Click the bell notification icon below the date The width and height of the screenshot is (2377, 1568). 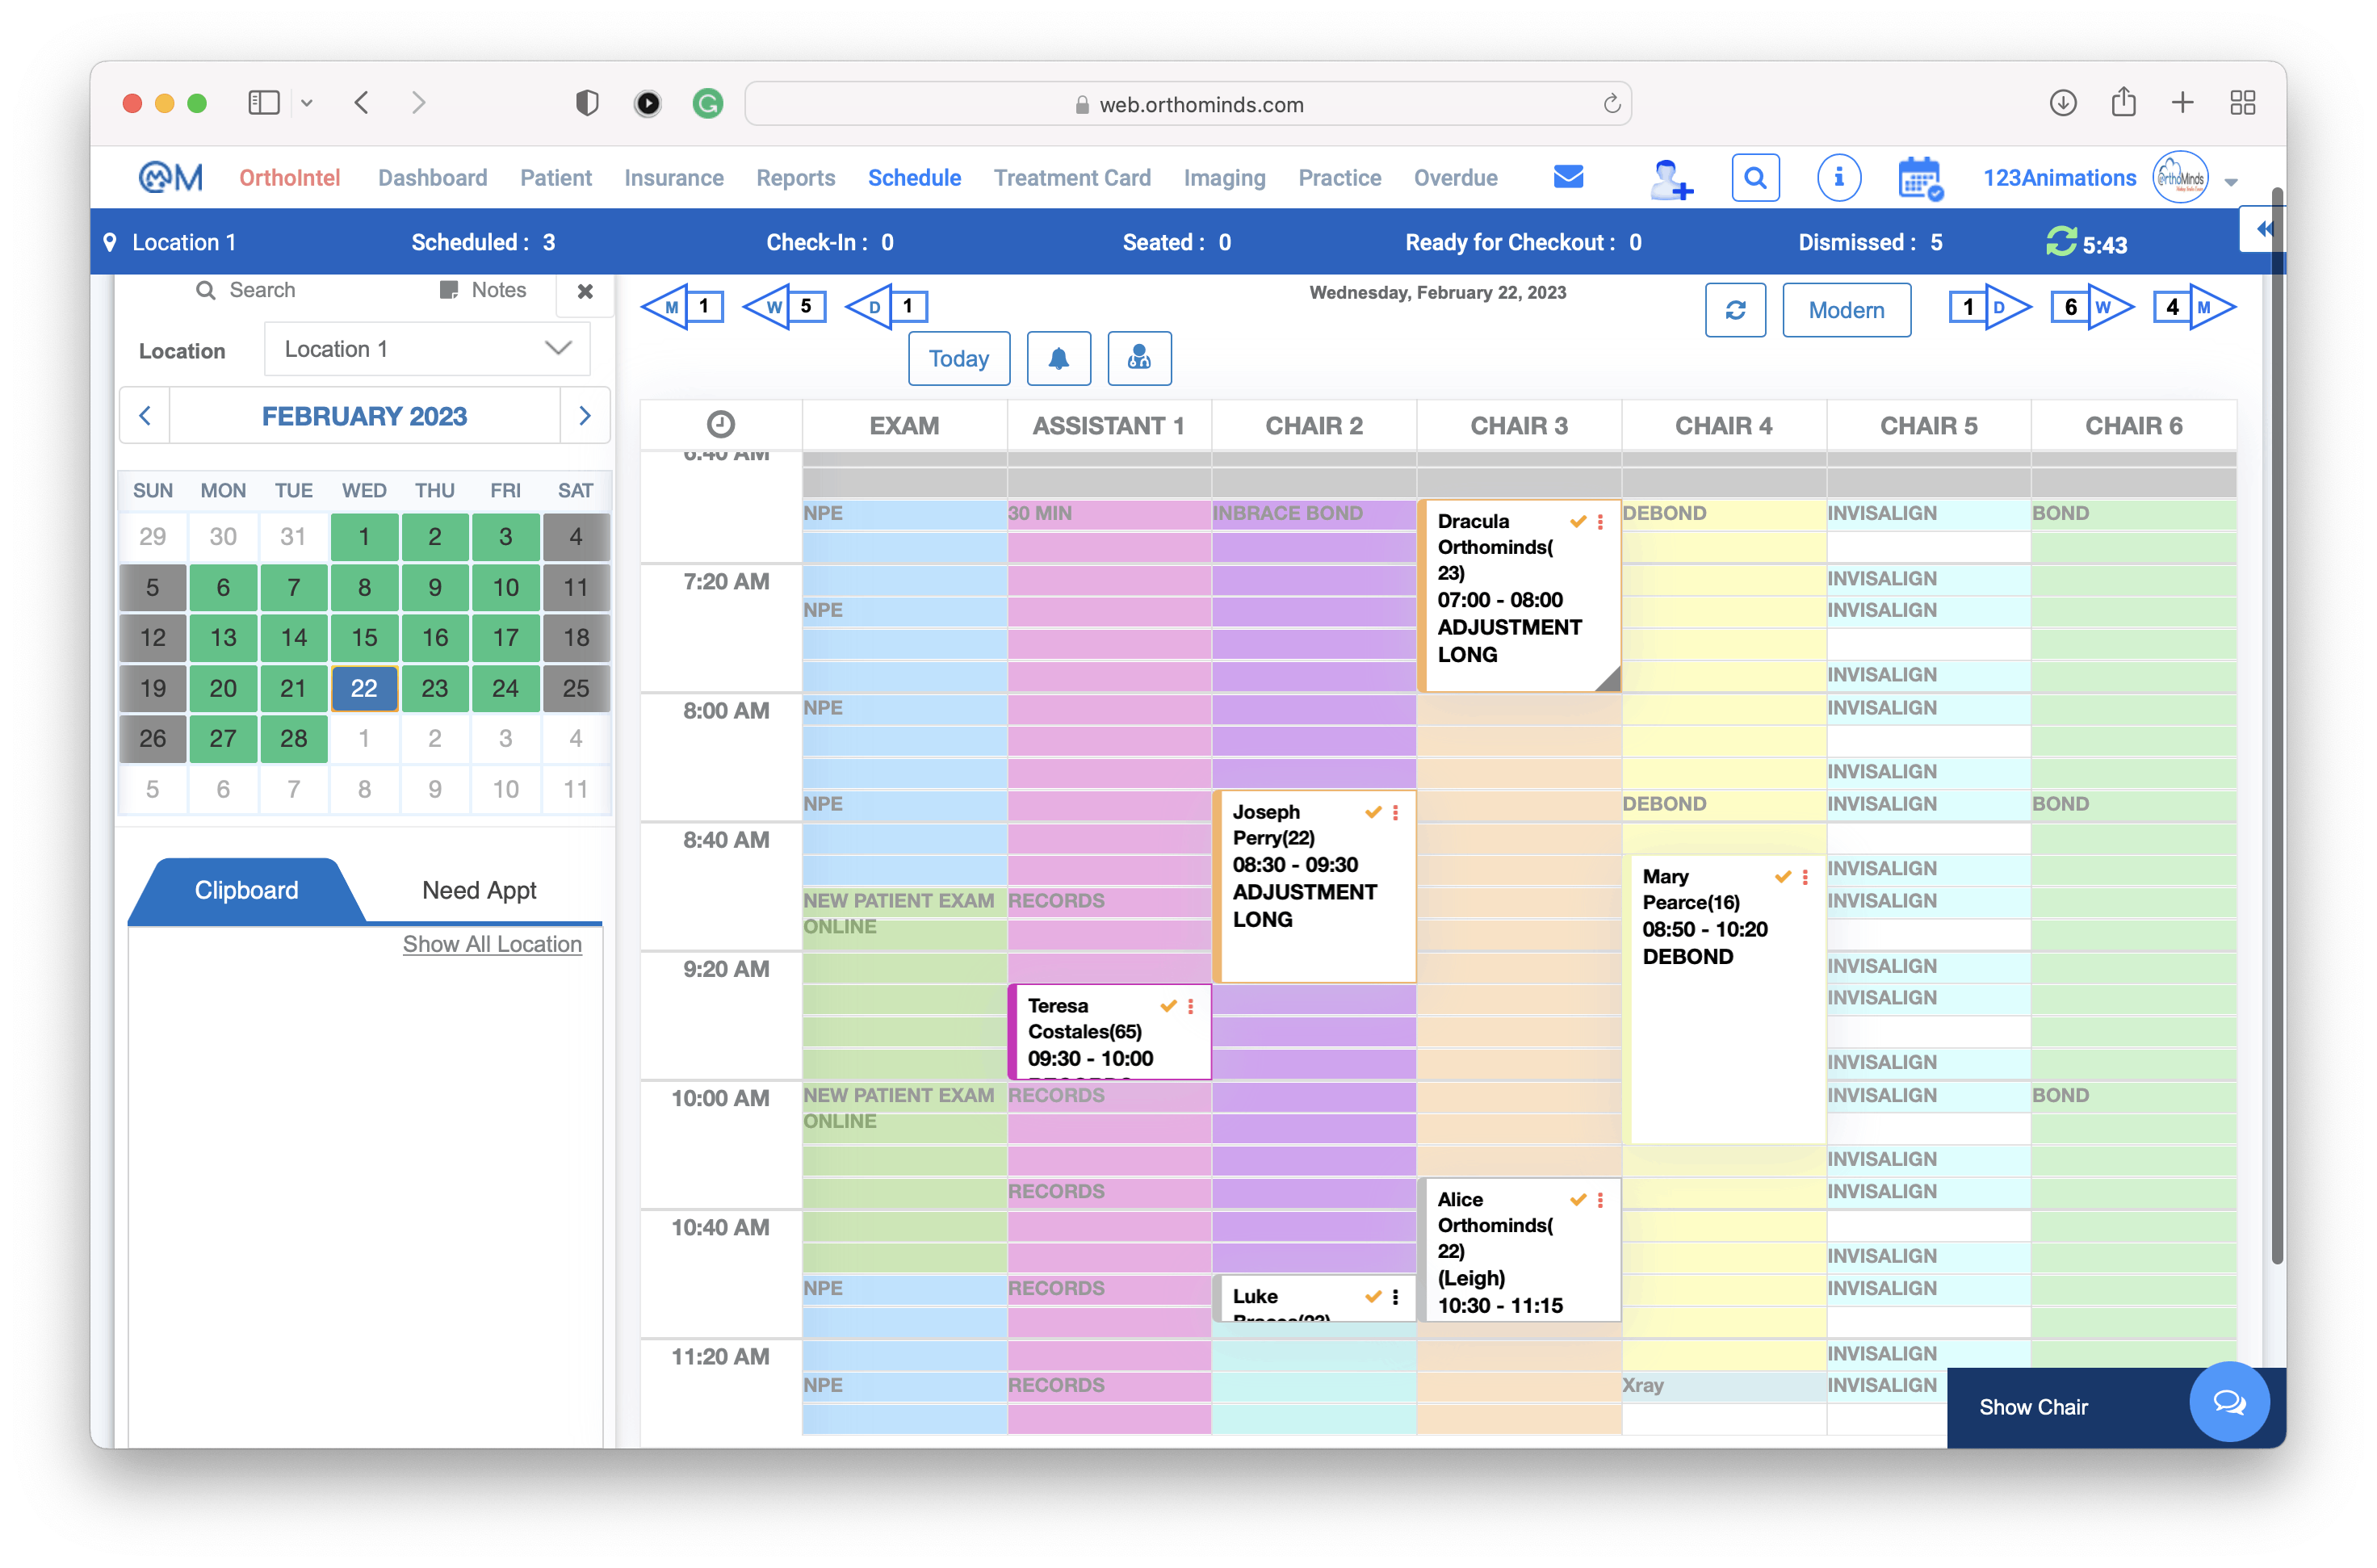point(1059,358)
